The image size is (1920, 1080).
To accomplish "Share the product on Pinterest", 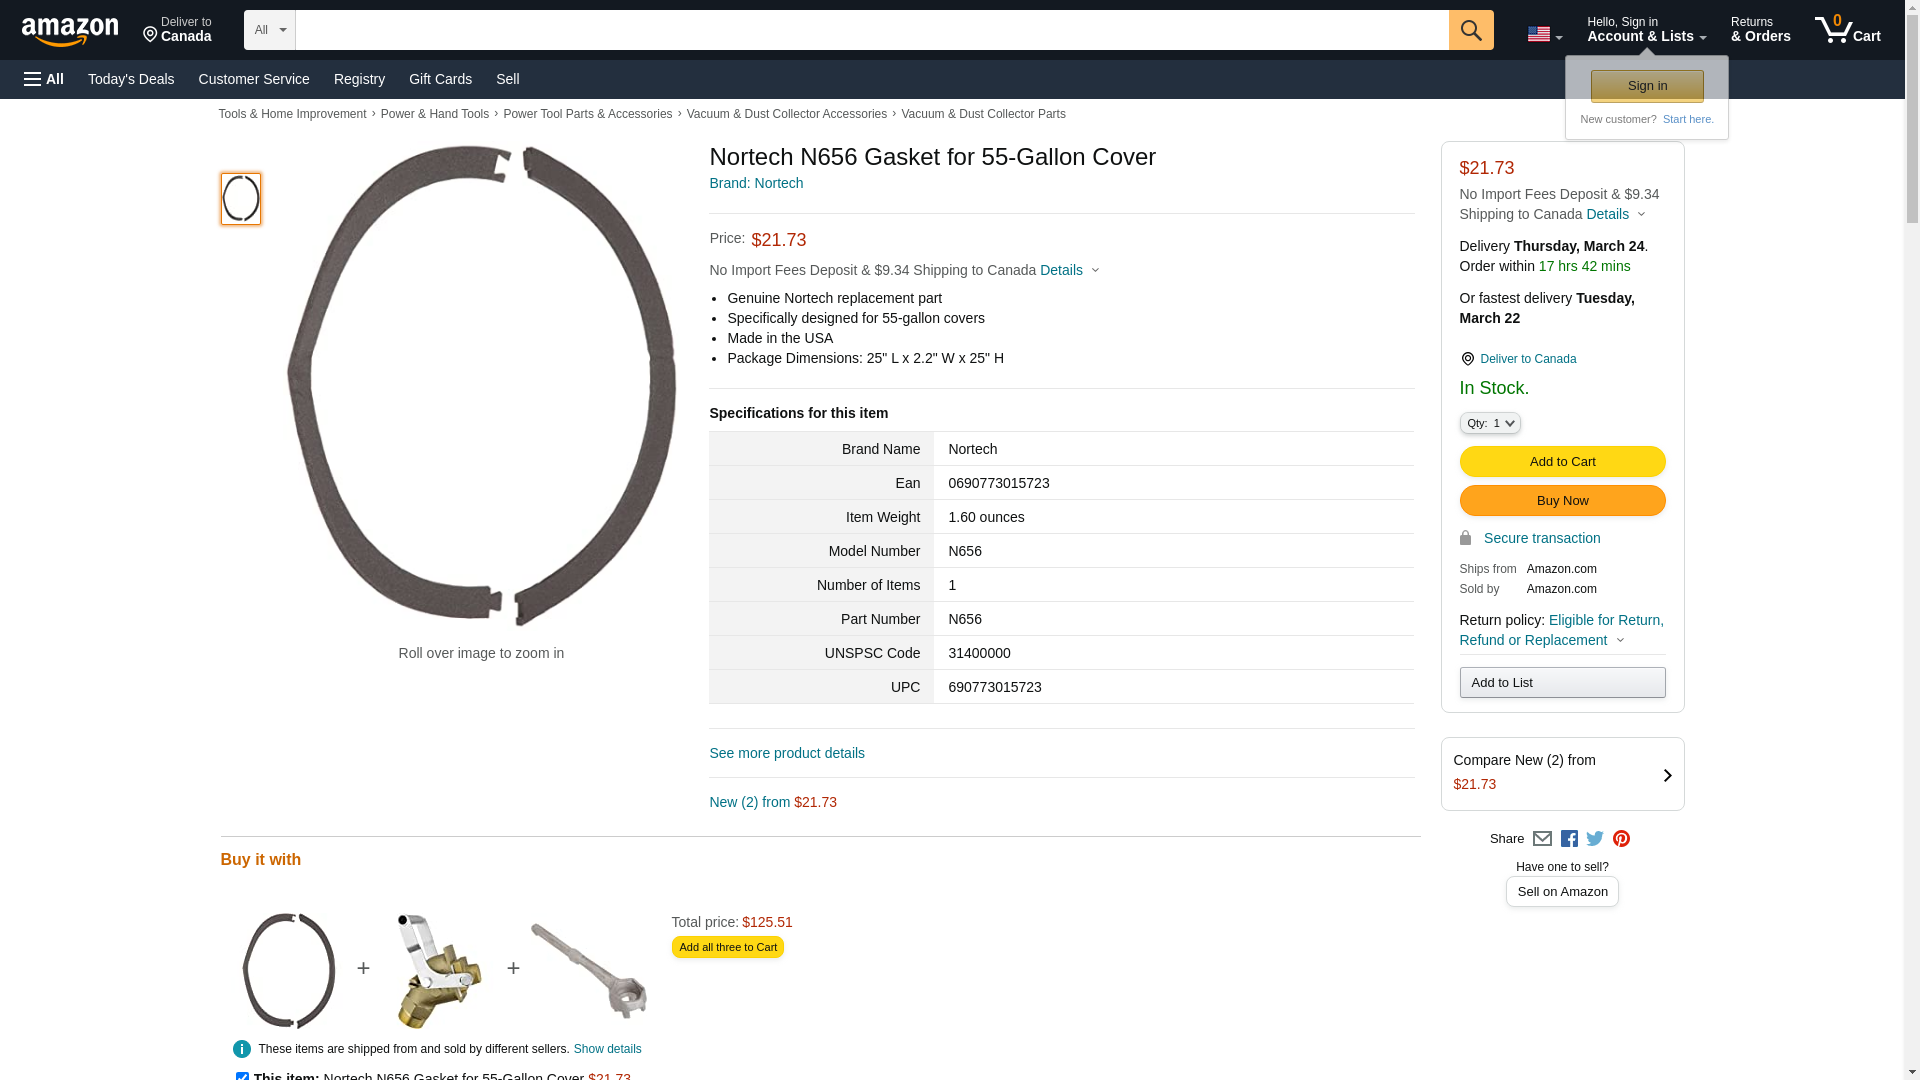I will coord(1621,839).
